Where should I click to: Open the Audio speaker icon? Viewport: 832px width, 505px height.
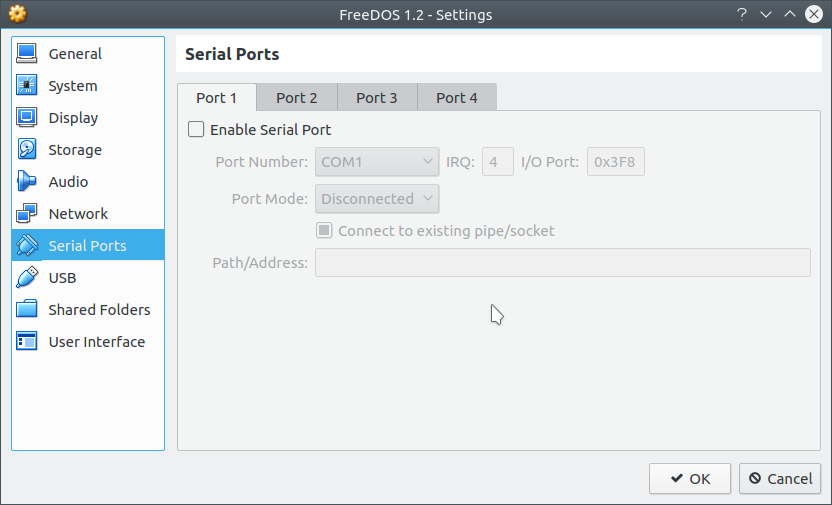tap(27, 181)
